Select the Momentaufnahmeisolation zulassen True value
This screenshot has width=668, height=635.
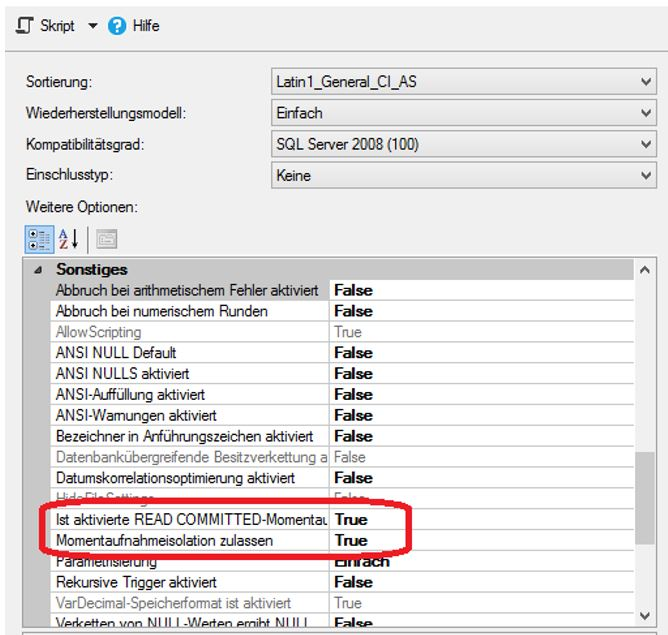pos(351,540)
